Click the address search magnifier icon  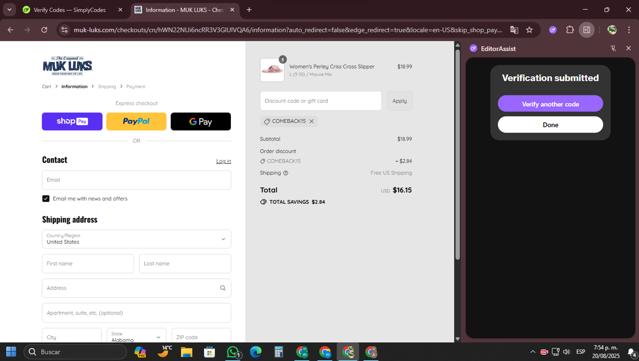pos(223,288)
